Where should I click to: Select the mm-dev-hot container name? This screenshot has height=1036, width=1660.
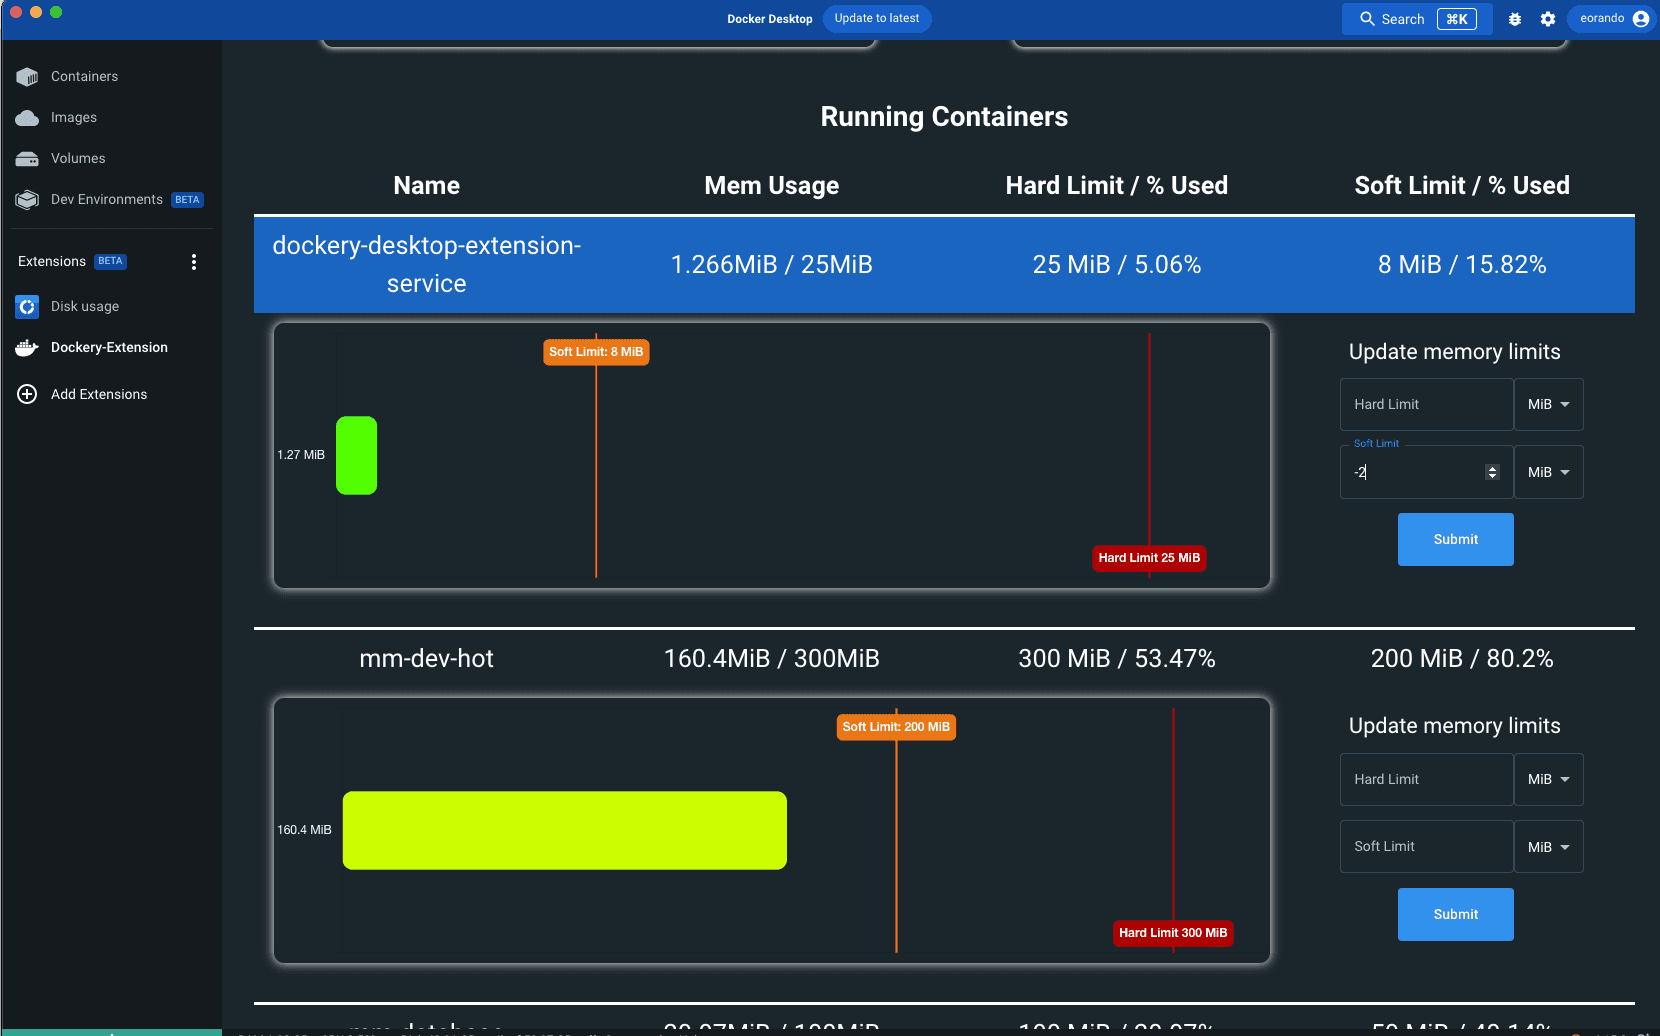(427, 659)
